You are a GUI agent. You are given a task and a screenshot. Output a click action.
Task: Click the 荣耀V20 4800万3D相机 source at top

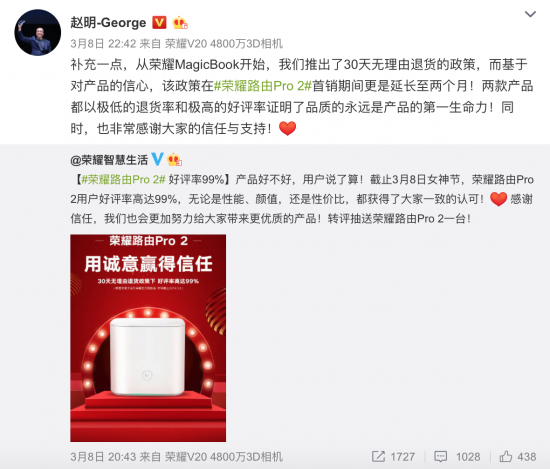click(x=224, y=44)
